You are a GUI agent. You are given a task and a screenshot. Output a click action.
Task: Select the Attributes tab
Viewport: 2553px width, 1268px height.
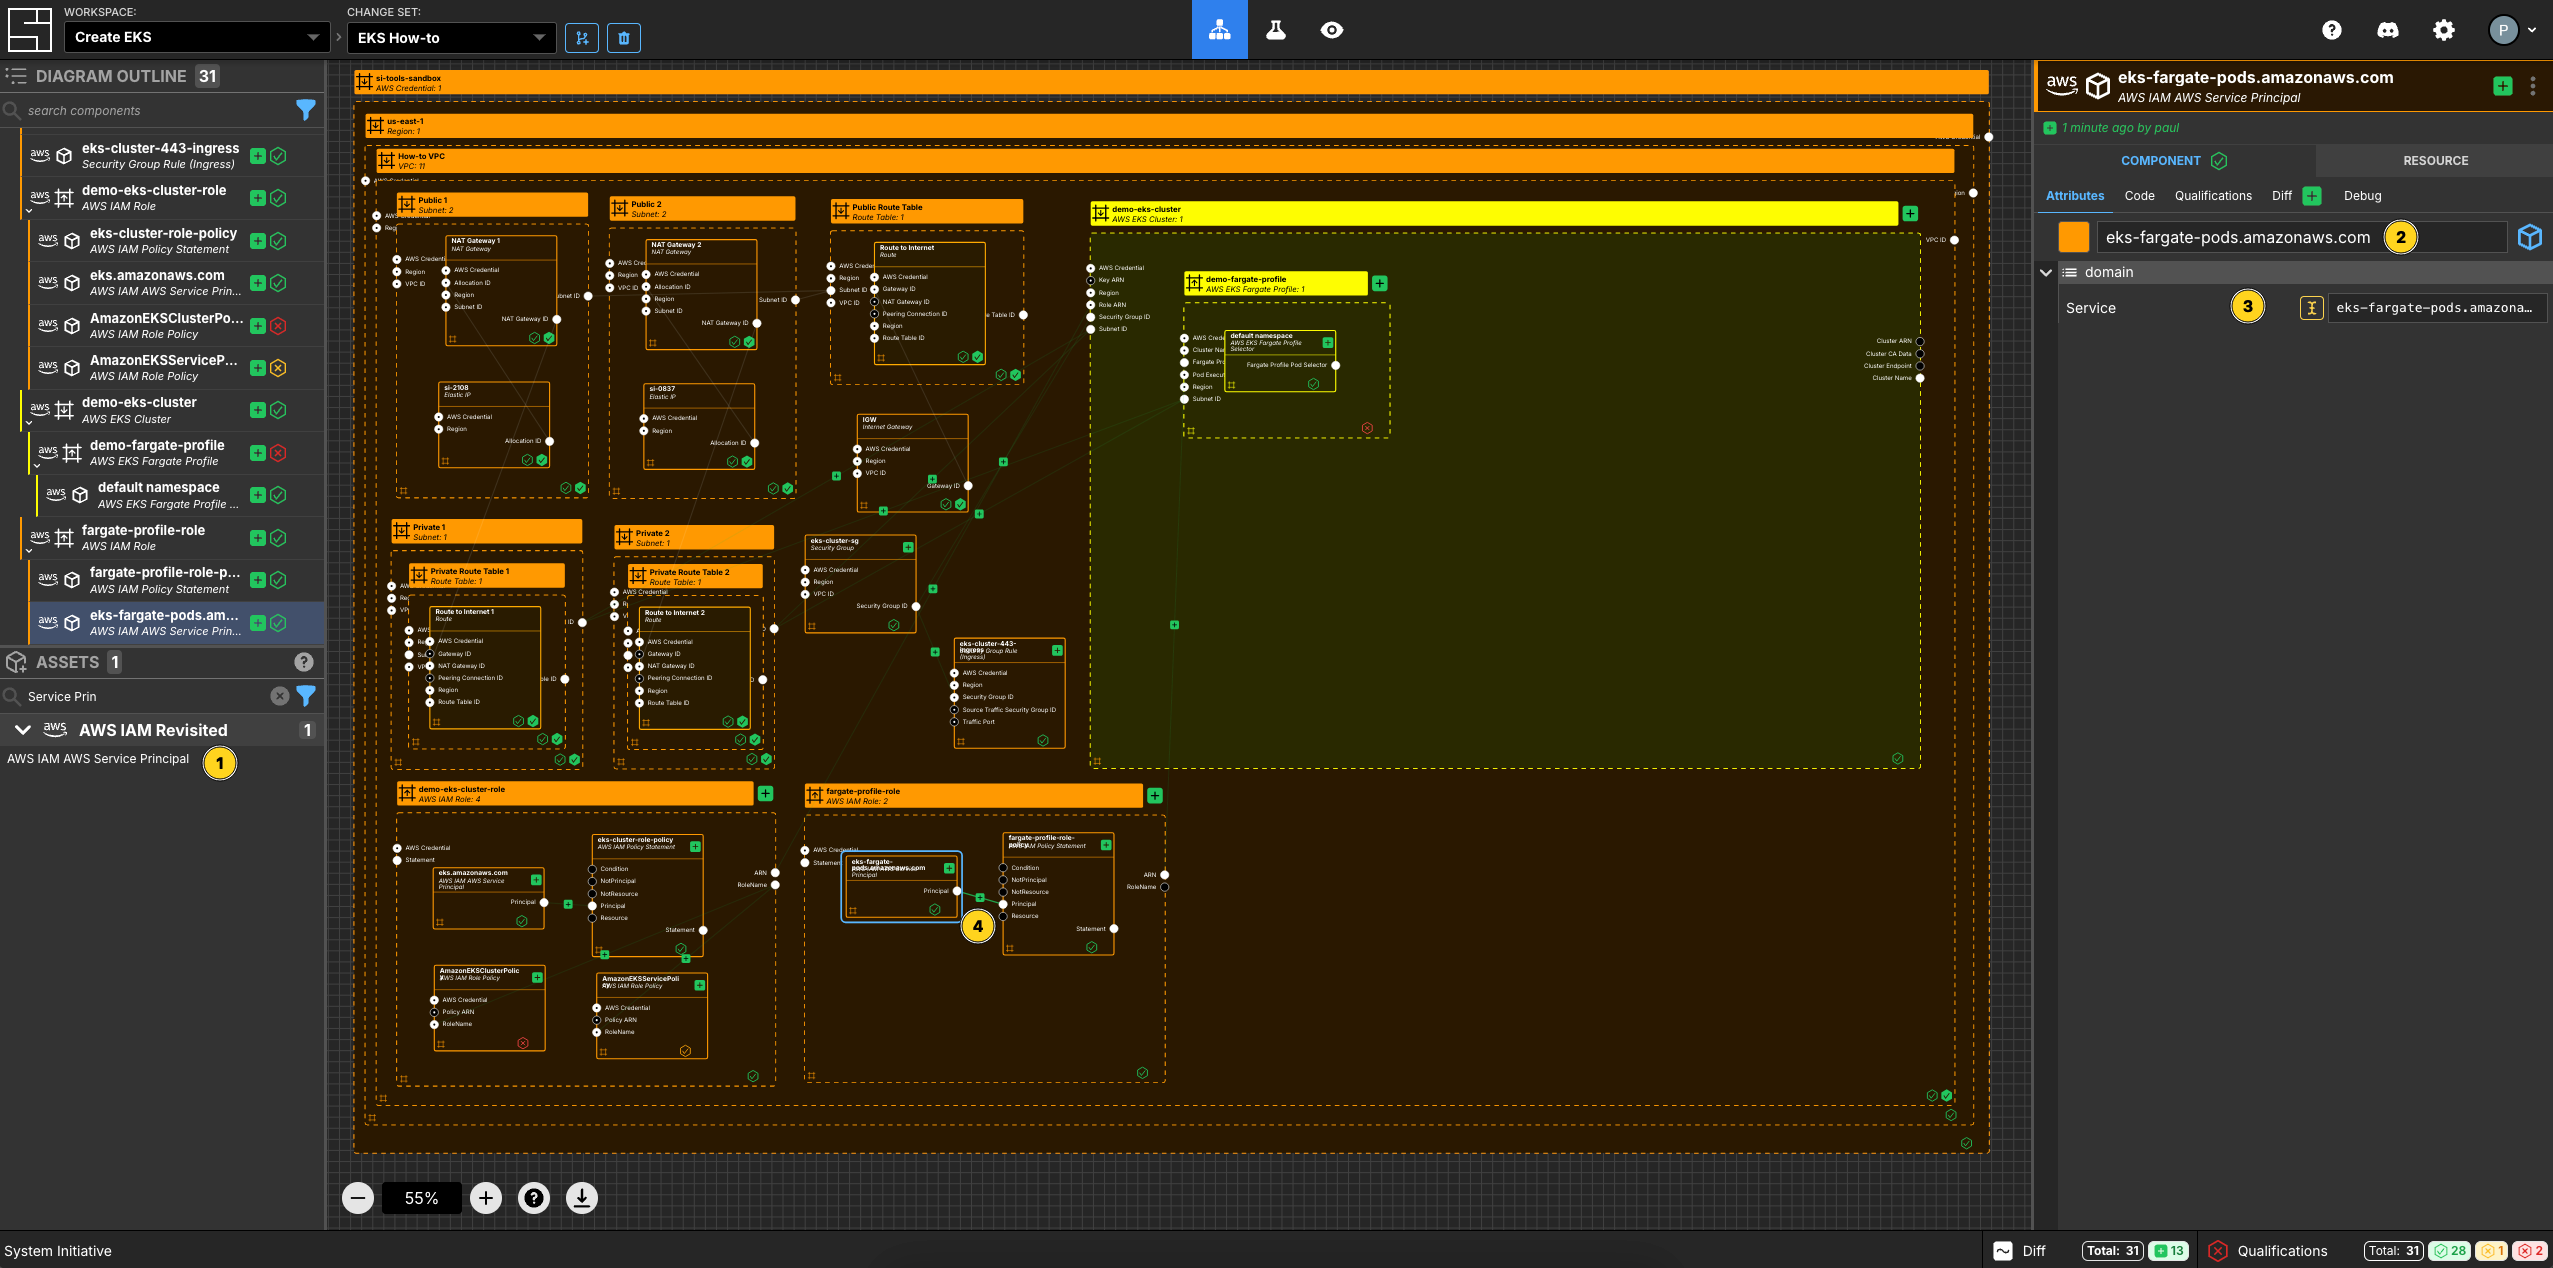pyautogui.click(x=2074, y=196)
